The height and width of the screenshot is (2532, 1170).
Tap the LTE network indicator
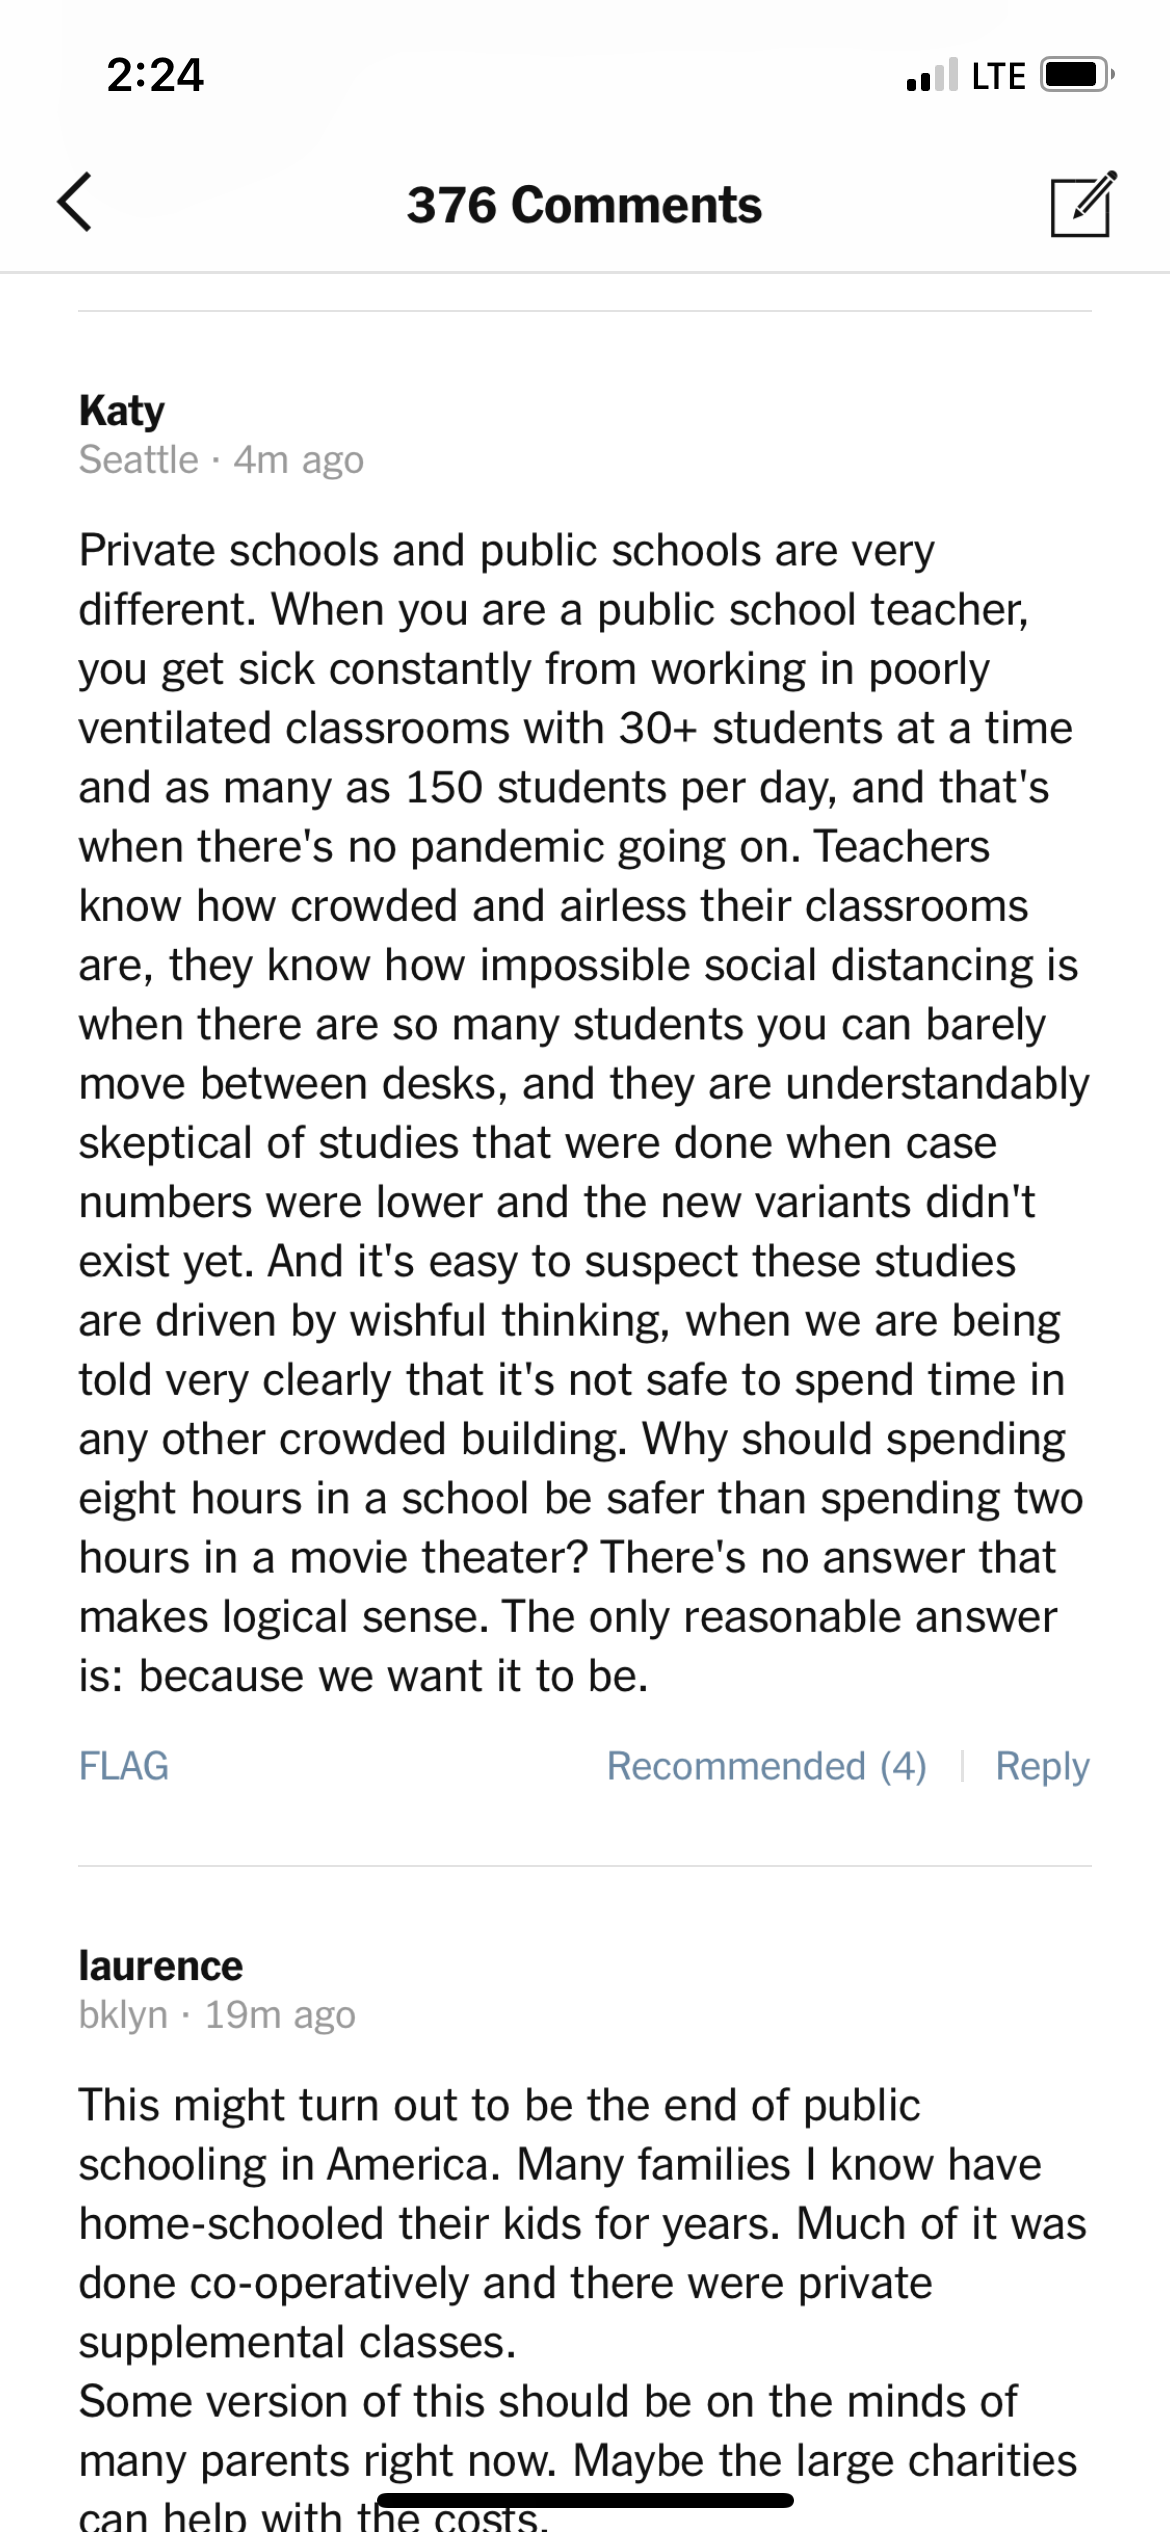click(998, 76)
